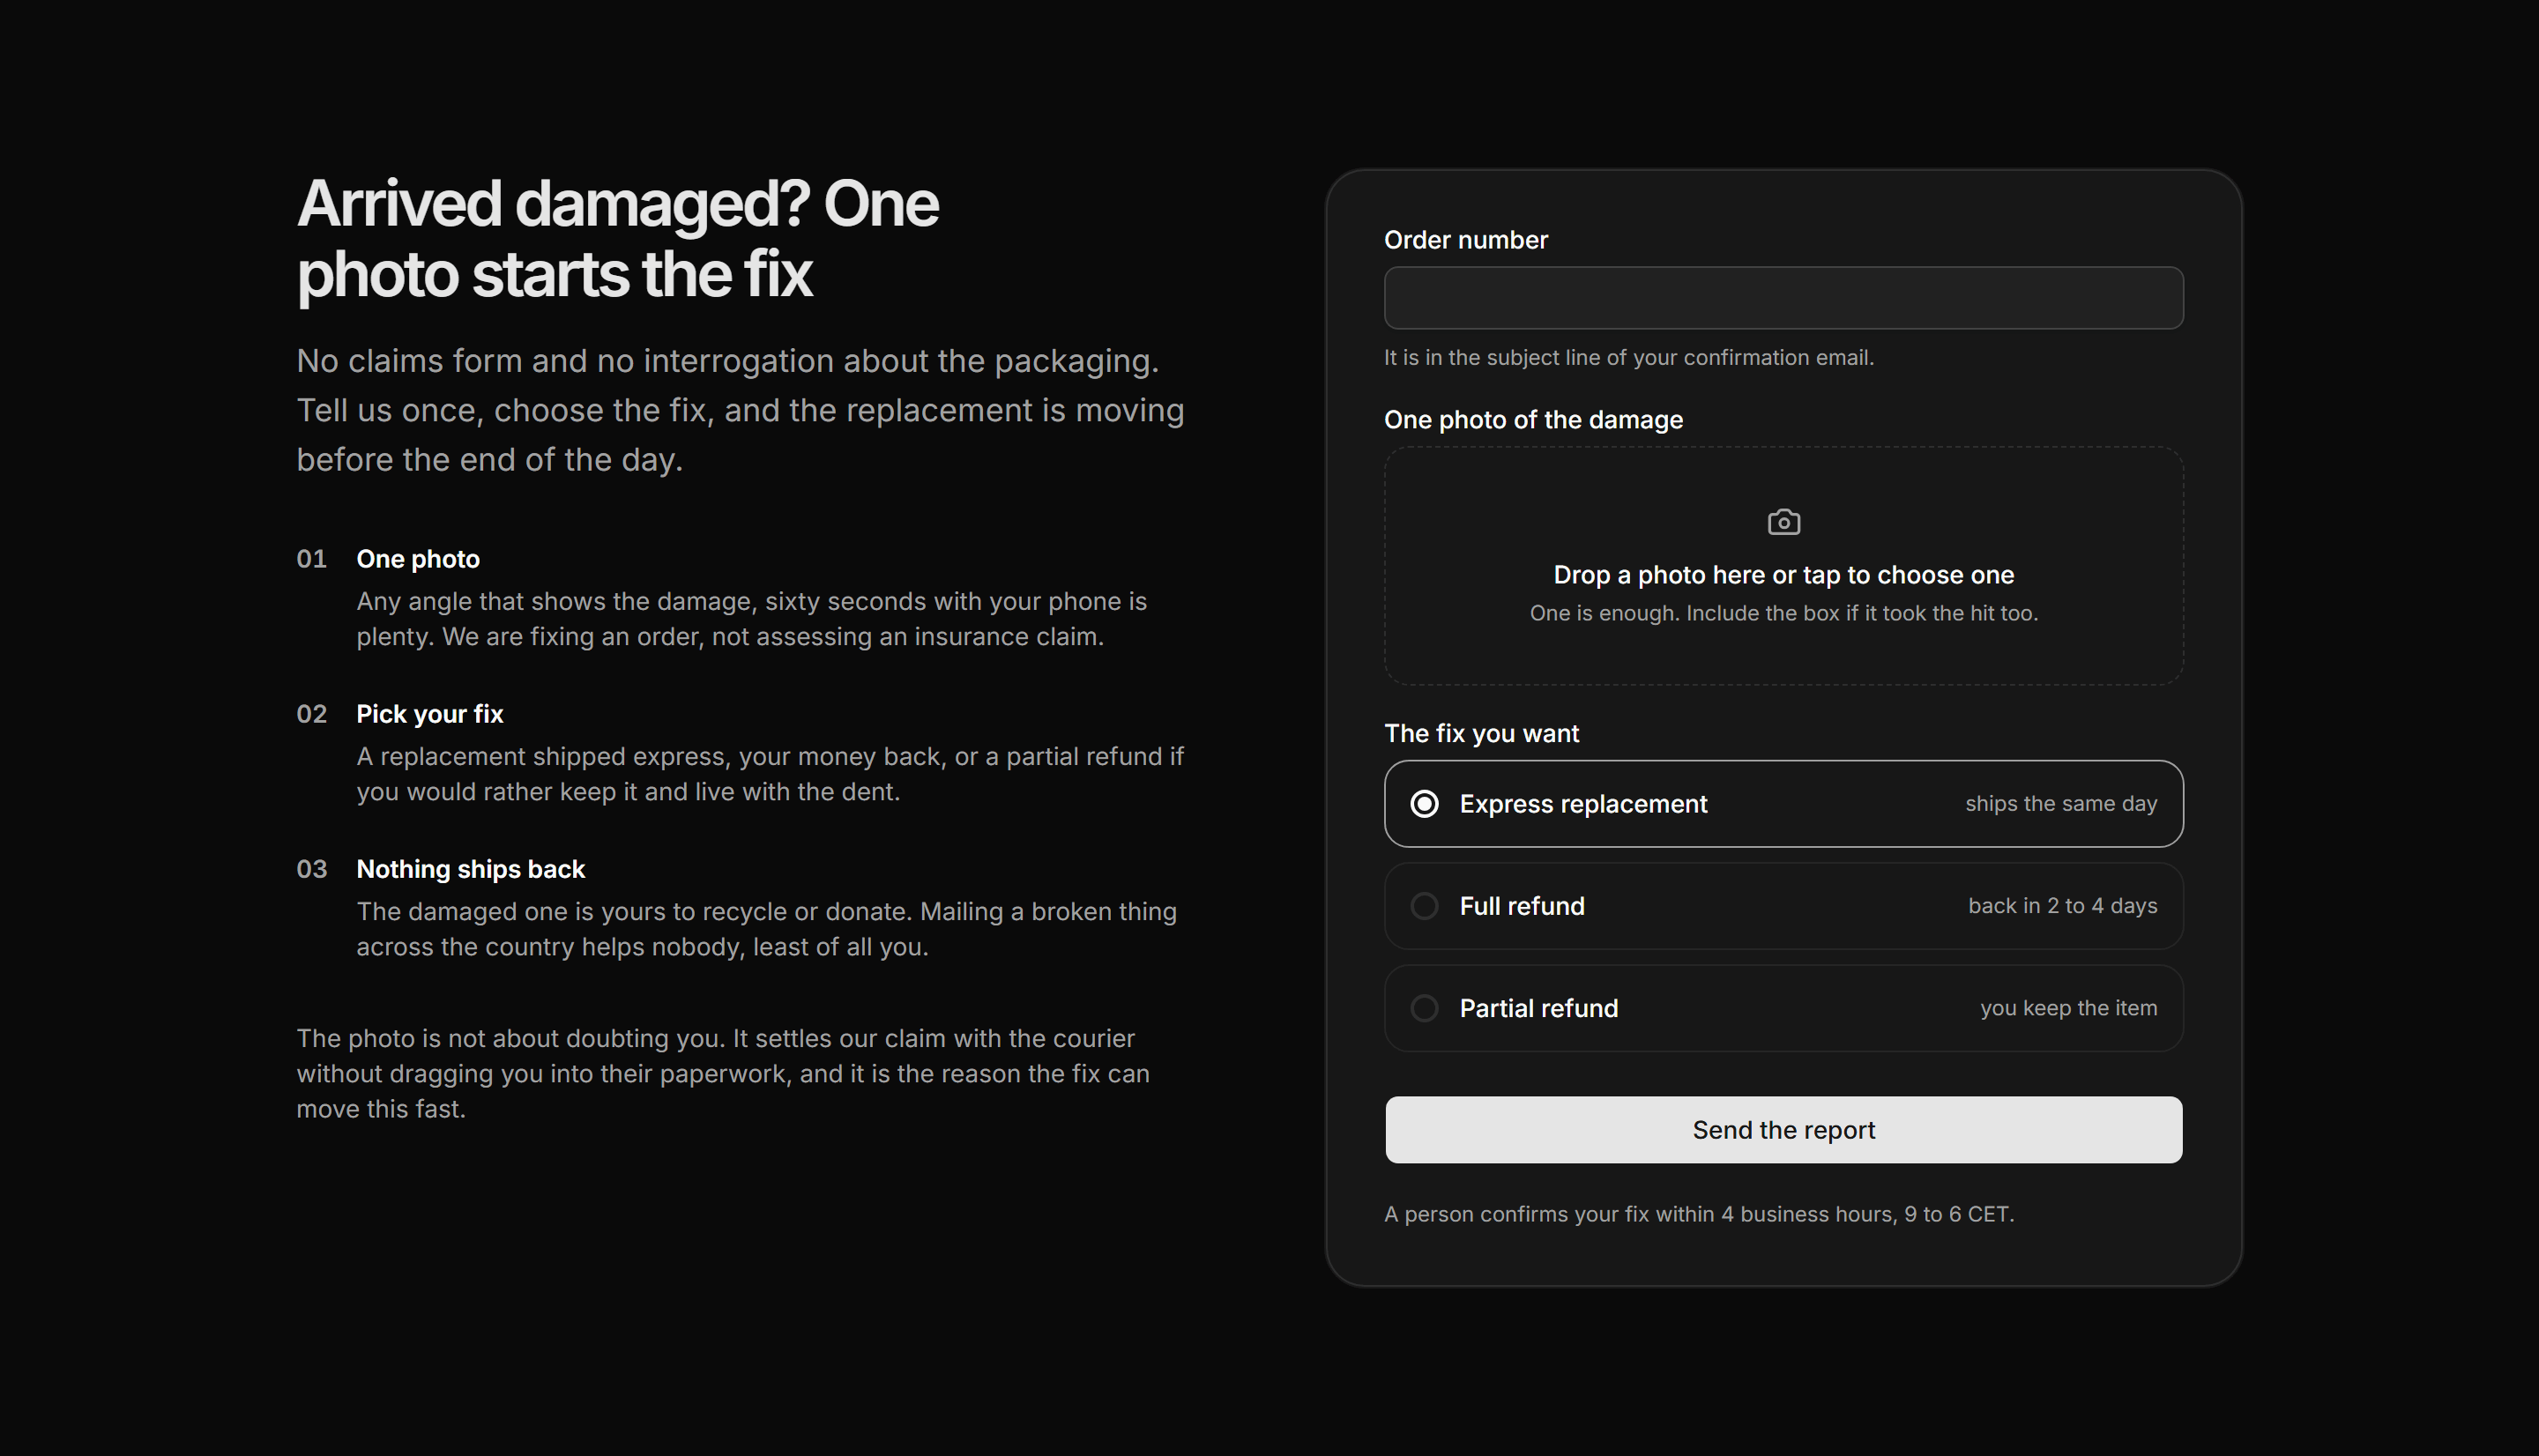Click the step number 01
2539x1456 pixels.
coord(311,559)
